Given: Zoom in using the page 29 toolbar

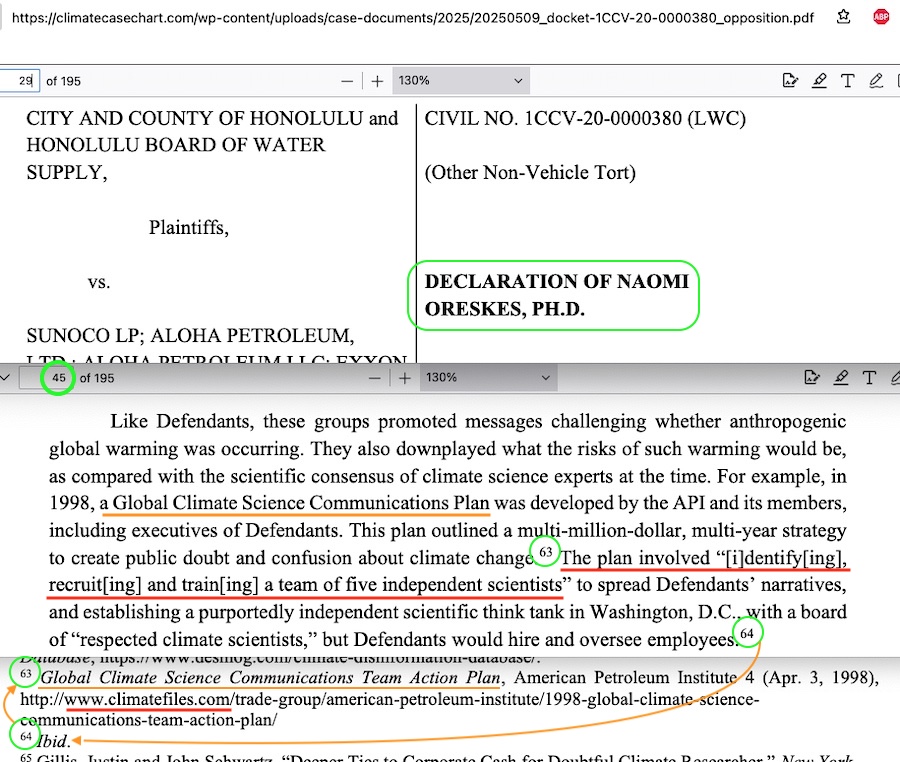Looking at the screenshot, I should [x=377, y=81].
